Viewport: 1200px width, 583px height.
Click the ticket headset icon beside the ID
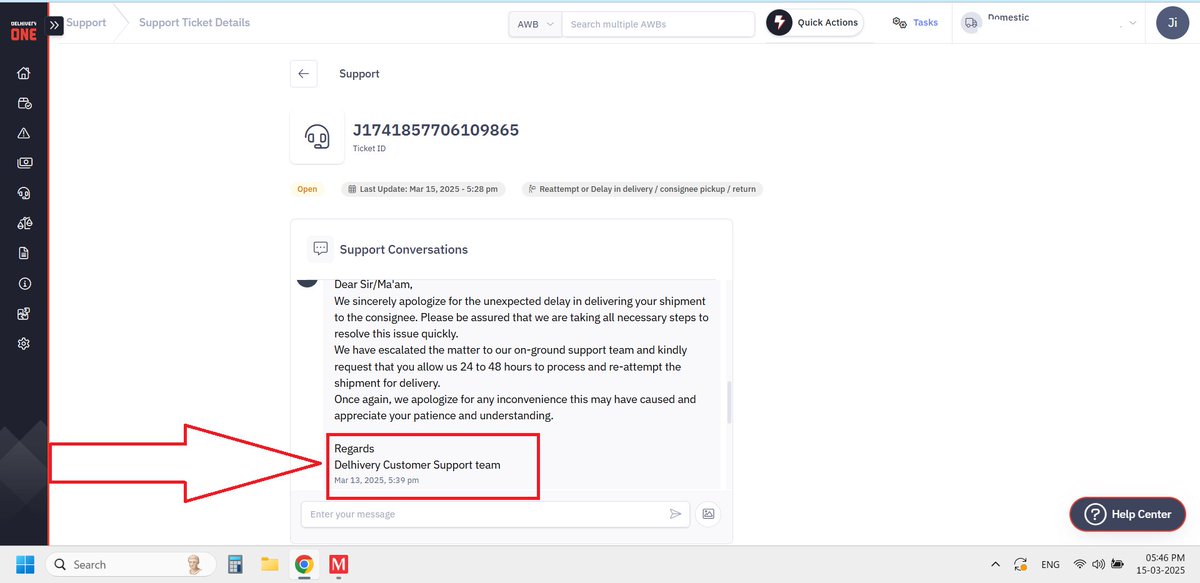[x=317, y=137]
